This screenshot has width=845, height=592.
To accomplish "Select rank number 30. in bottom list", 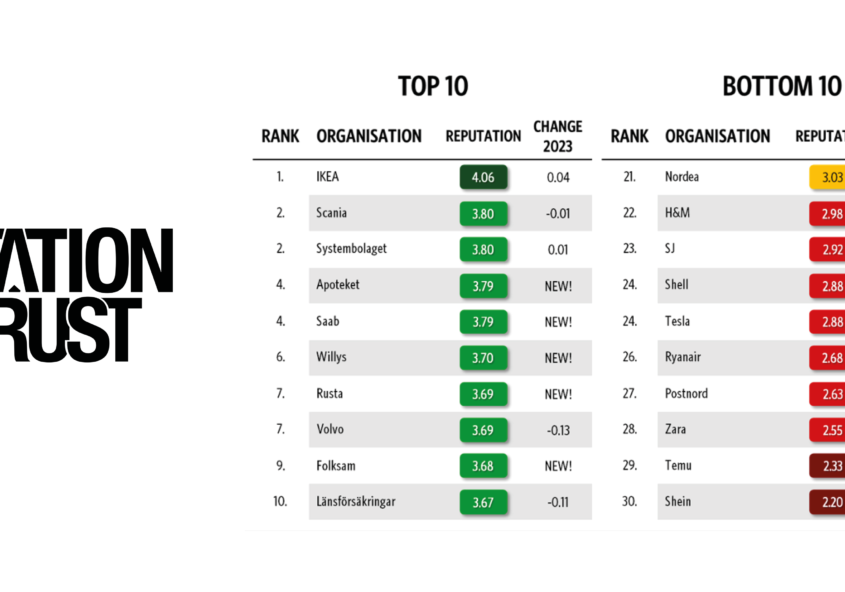I will 629,502.
